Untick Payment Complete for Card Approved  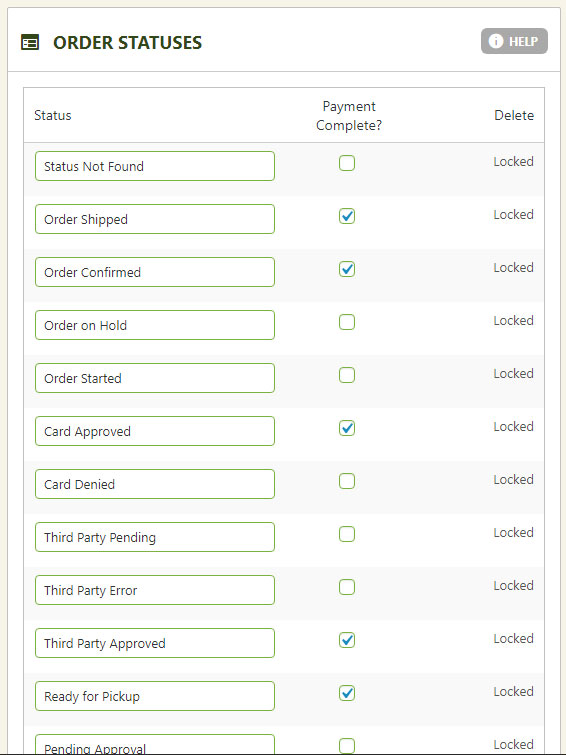pos(347,428)
